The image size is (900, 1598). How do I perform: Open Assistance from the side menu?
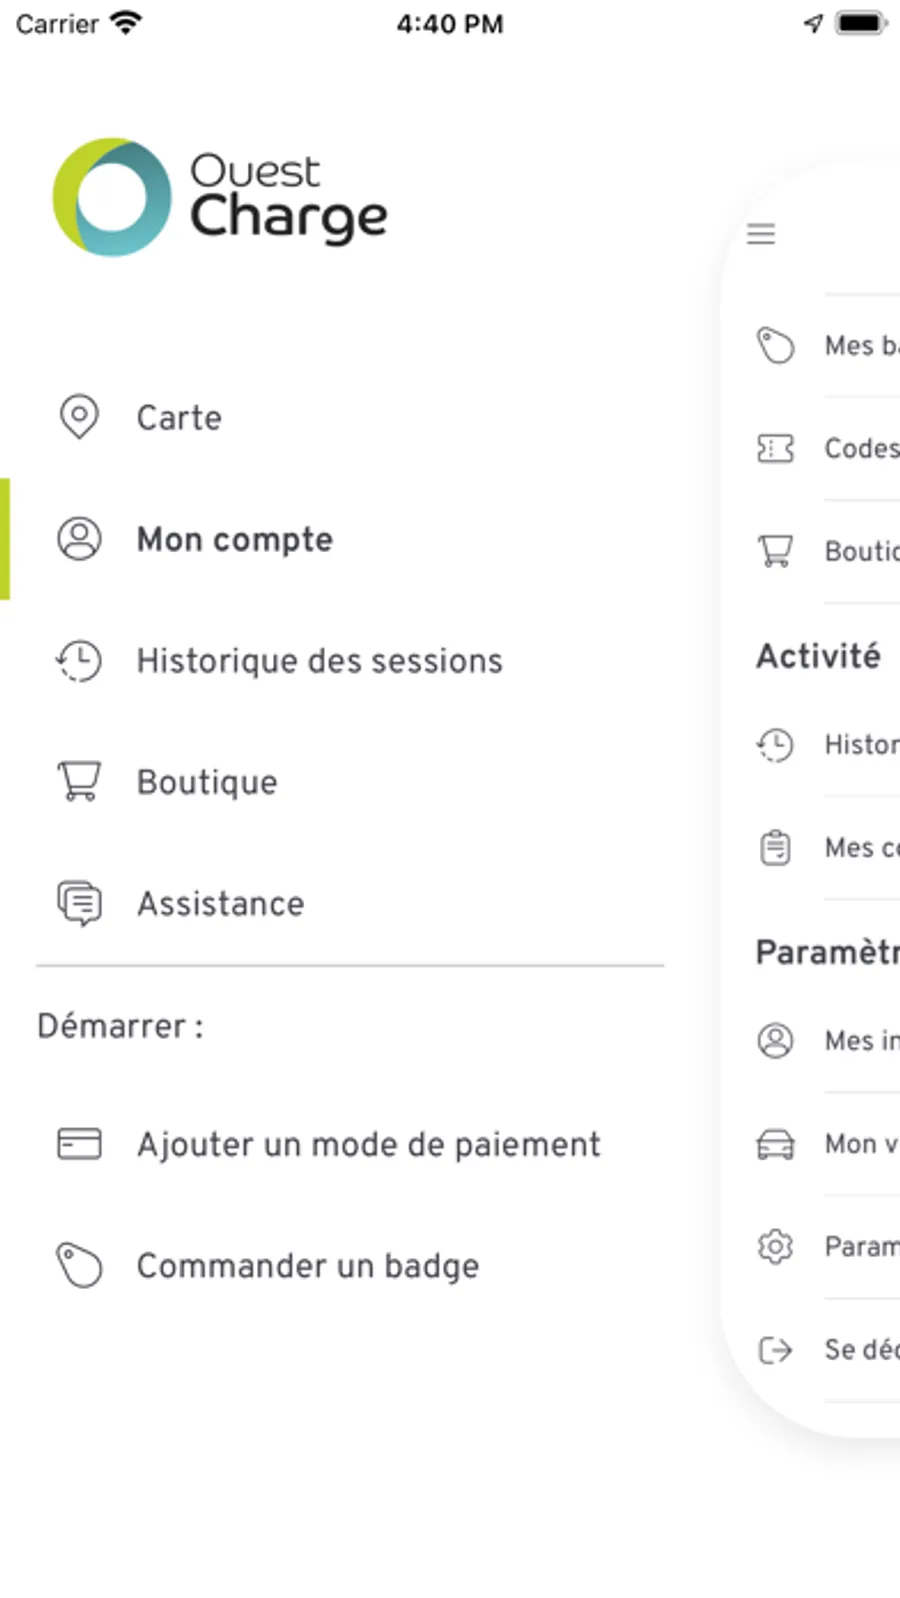click(x=220, y=904)
